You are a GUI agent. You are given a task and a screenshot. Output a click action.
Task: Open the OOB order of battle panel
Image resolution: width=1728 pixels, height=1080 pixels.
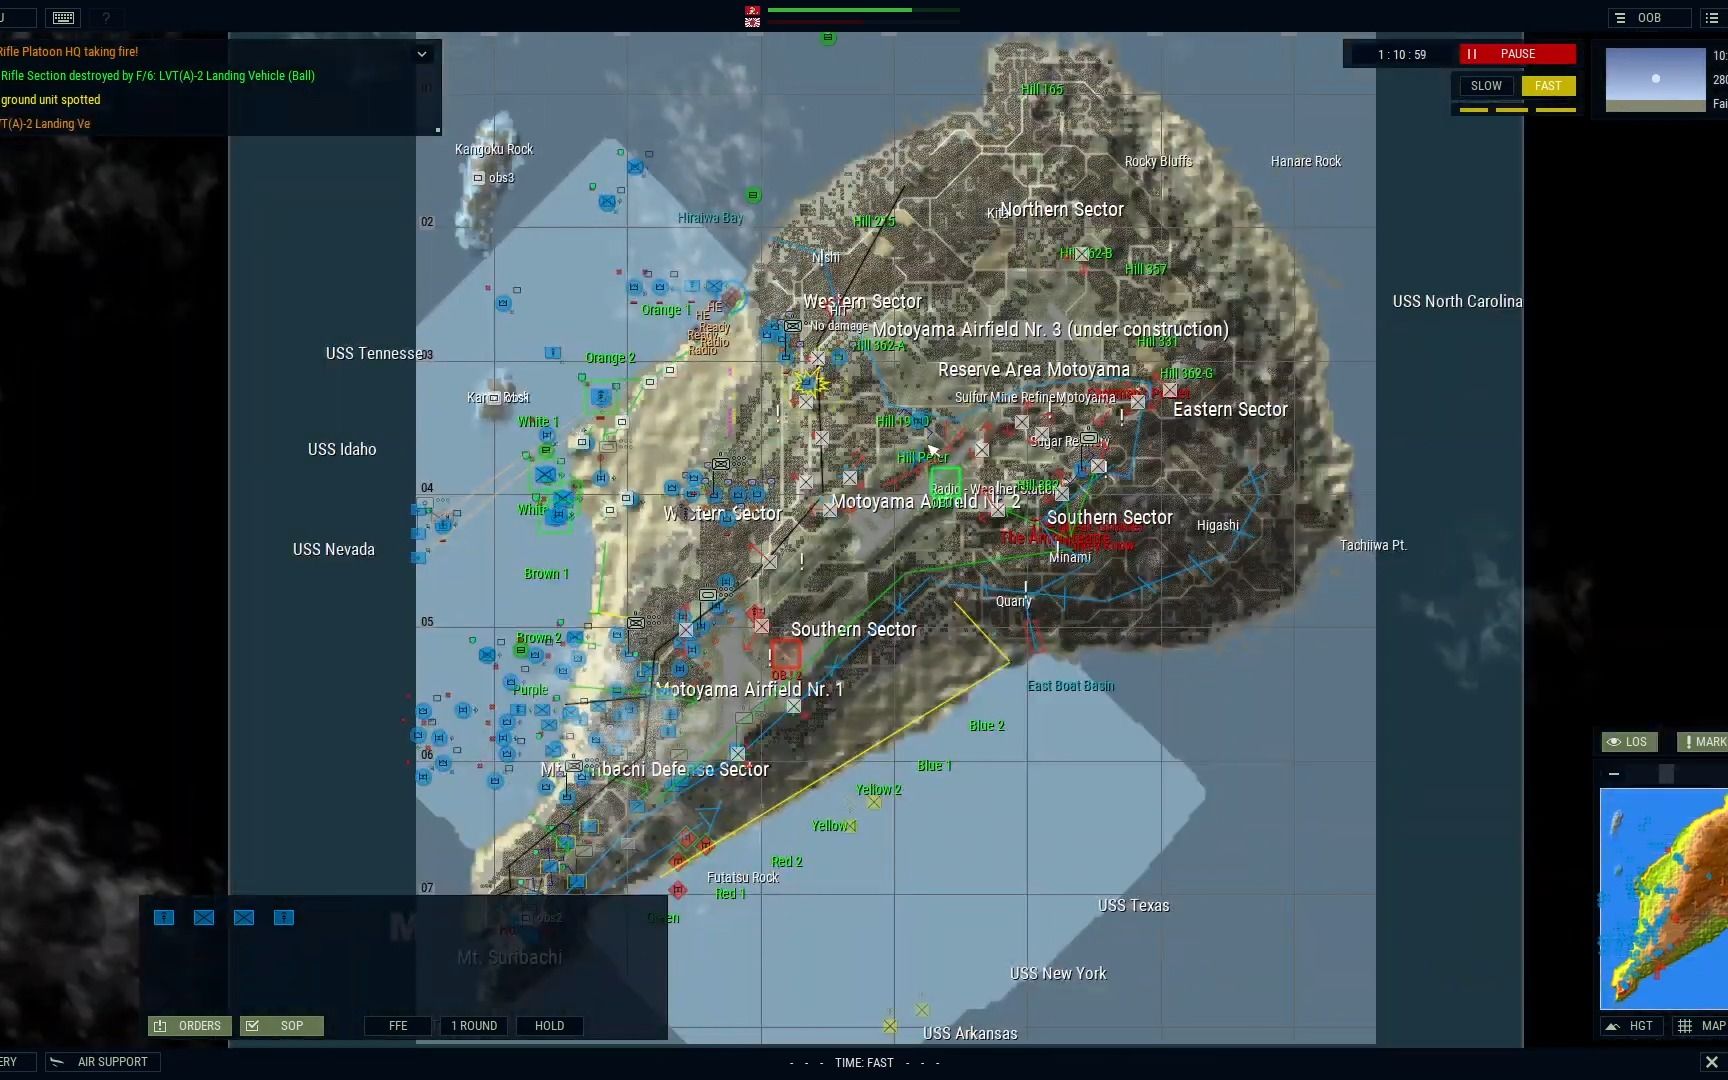[x=1649, y=18]
